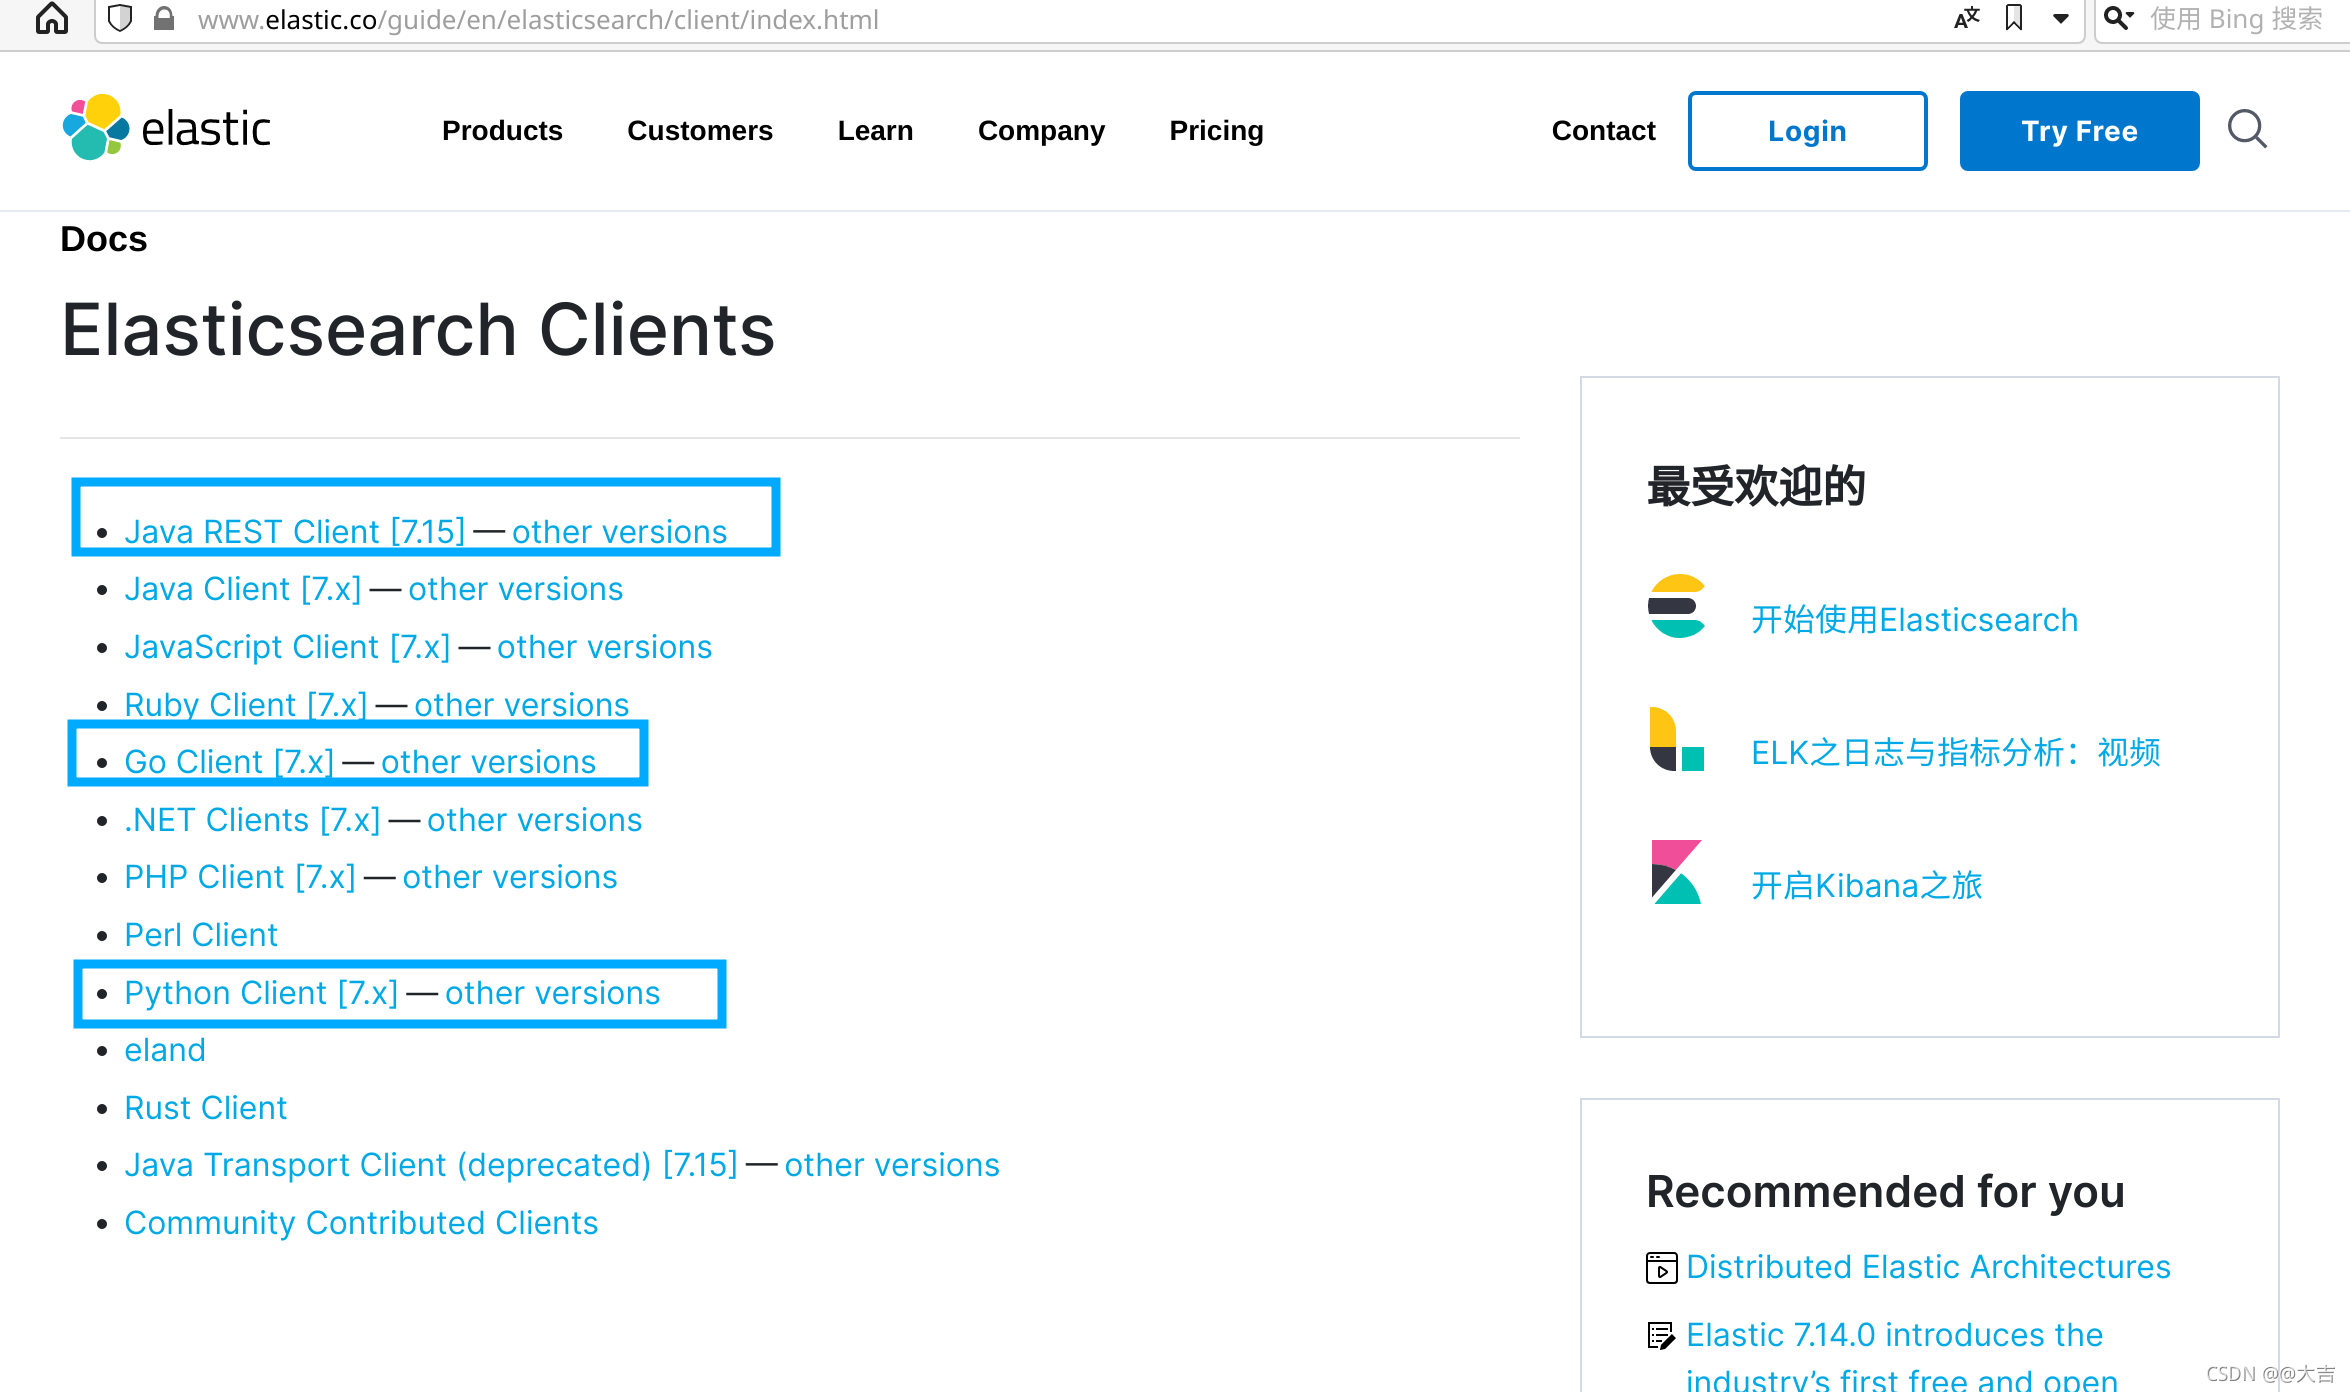
Task: Open site search with magnifier icon
Action: tap(2247, 130)
